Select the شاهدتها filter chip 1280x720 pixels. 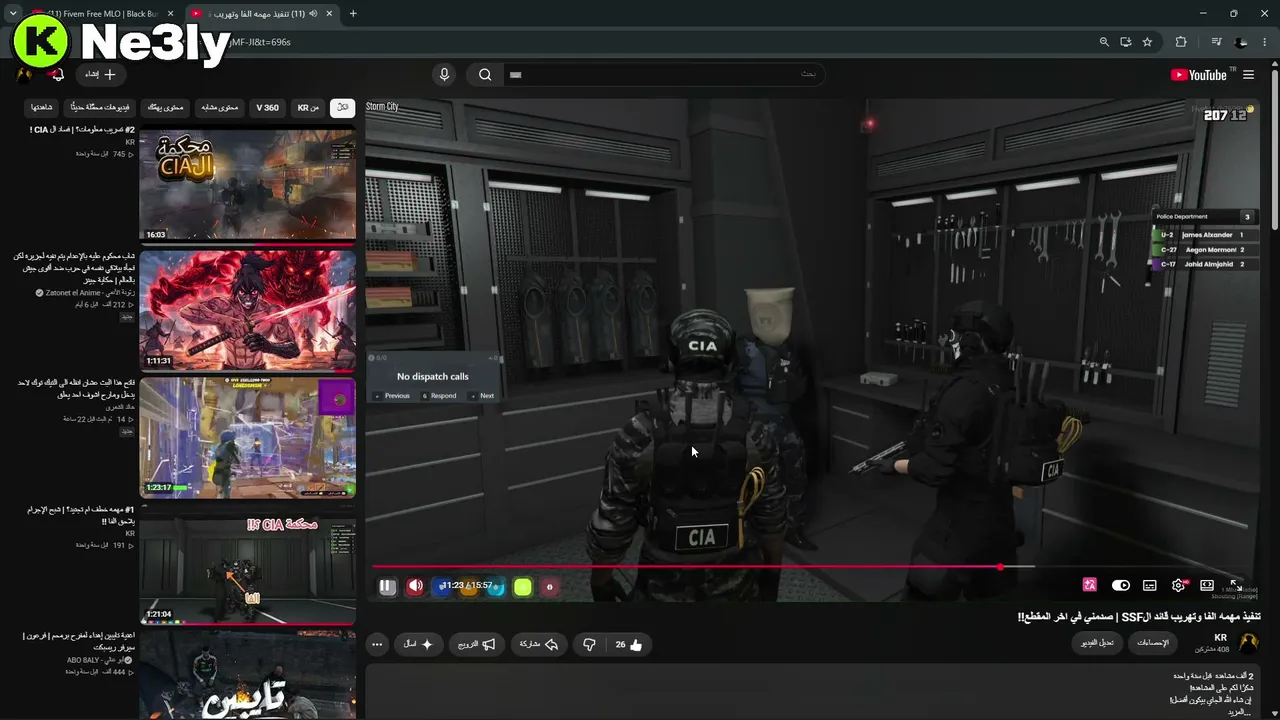click(x=42, y=107)
